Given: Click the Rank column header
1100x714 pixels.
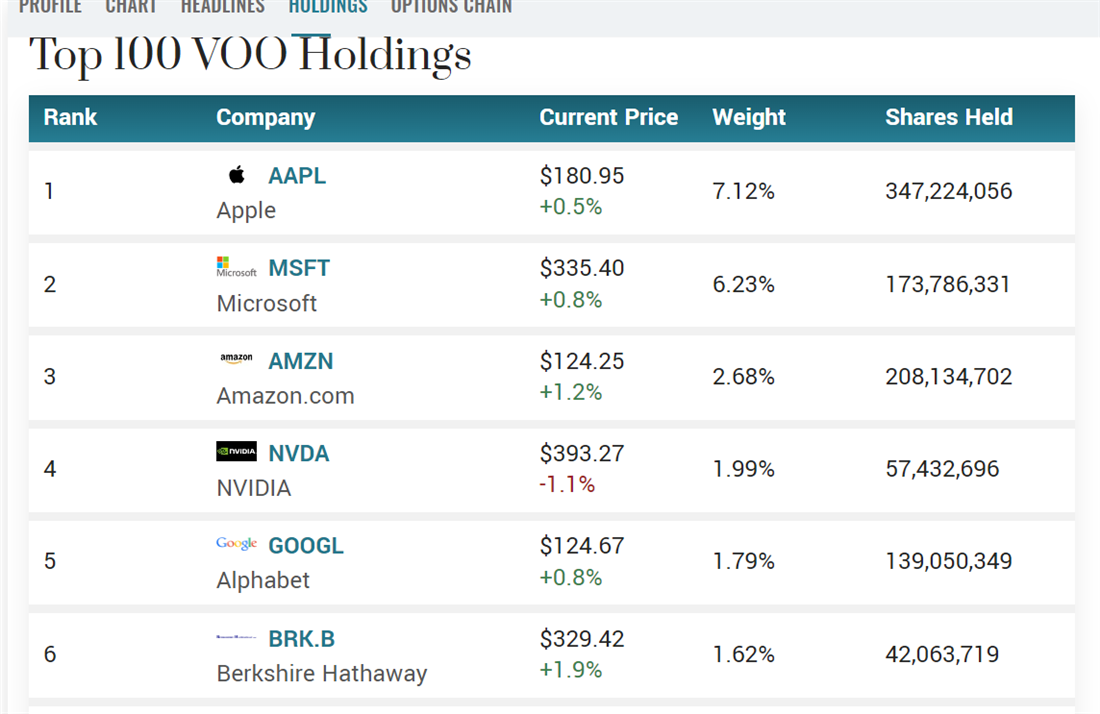Looking at the screenshot, I should 70,117.
